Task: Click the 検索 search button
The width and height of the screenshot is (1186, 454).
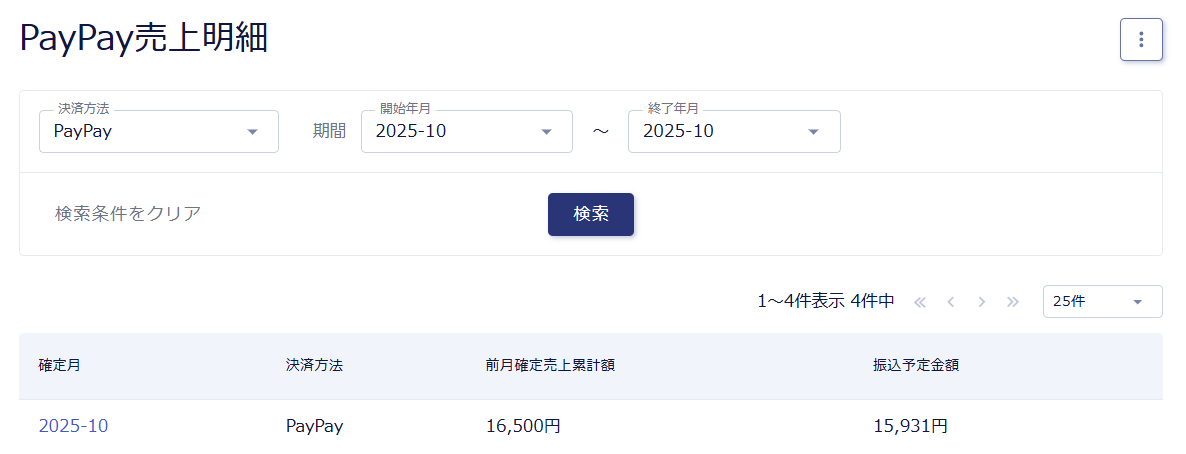Action: [590, 214]
